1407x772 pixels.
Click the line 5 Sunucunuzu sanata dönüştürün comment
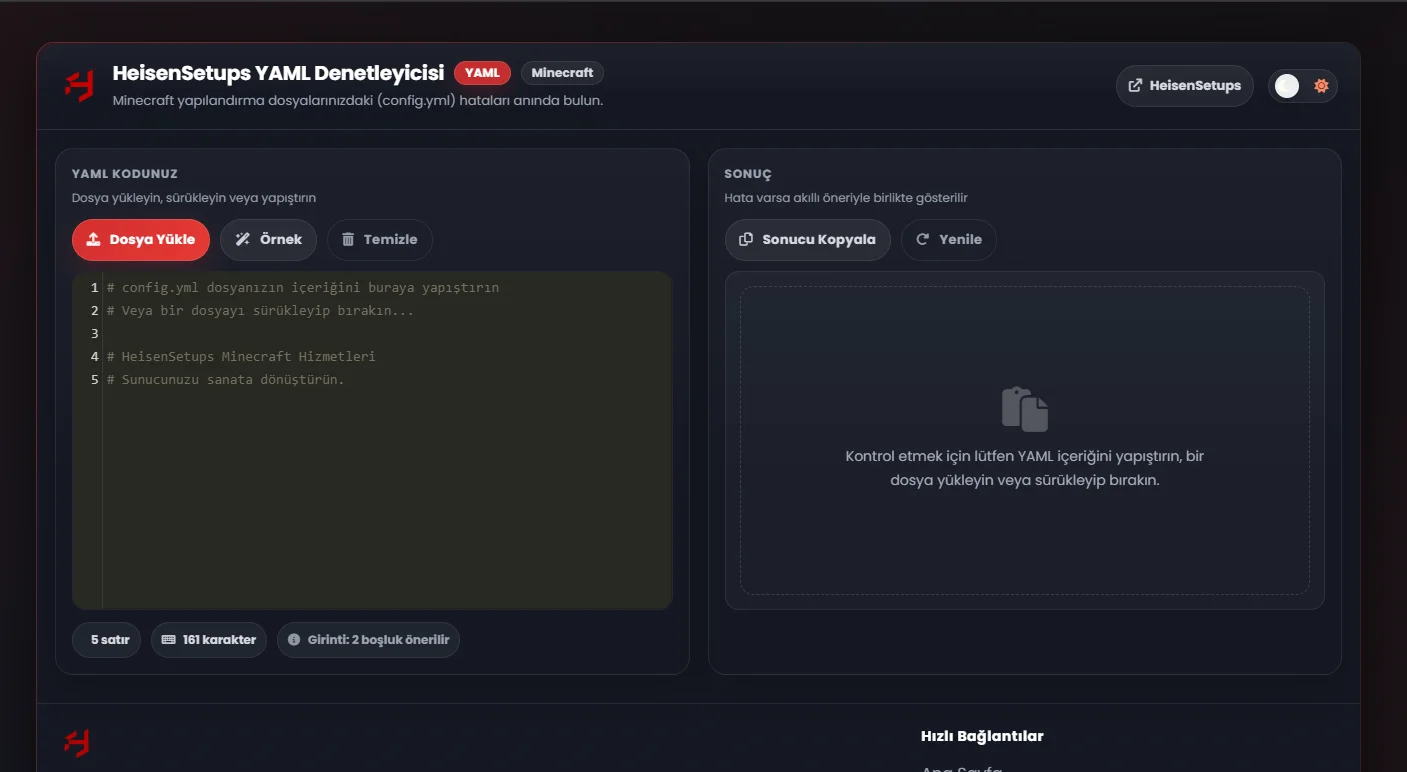pos(225,380)
